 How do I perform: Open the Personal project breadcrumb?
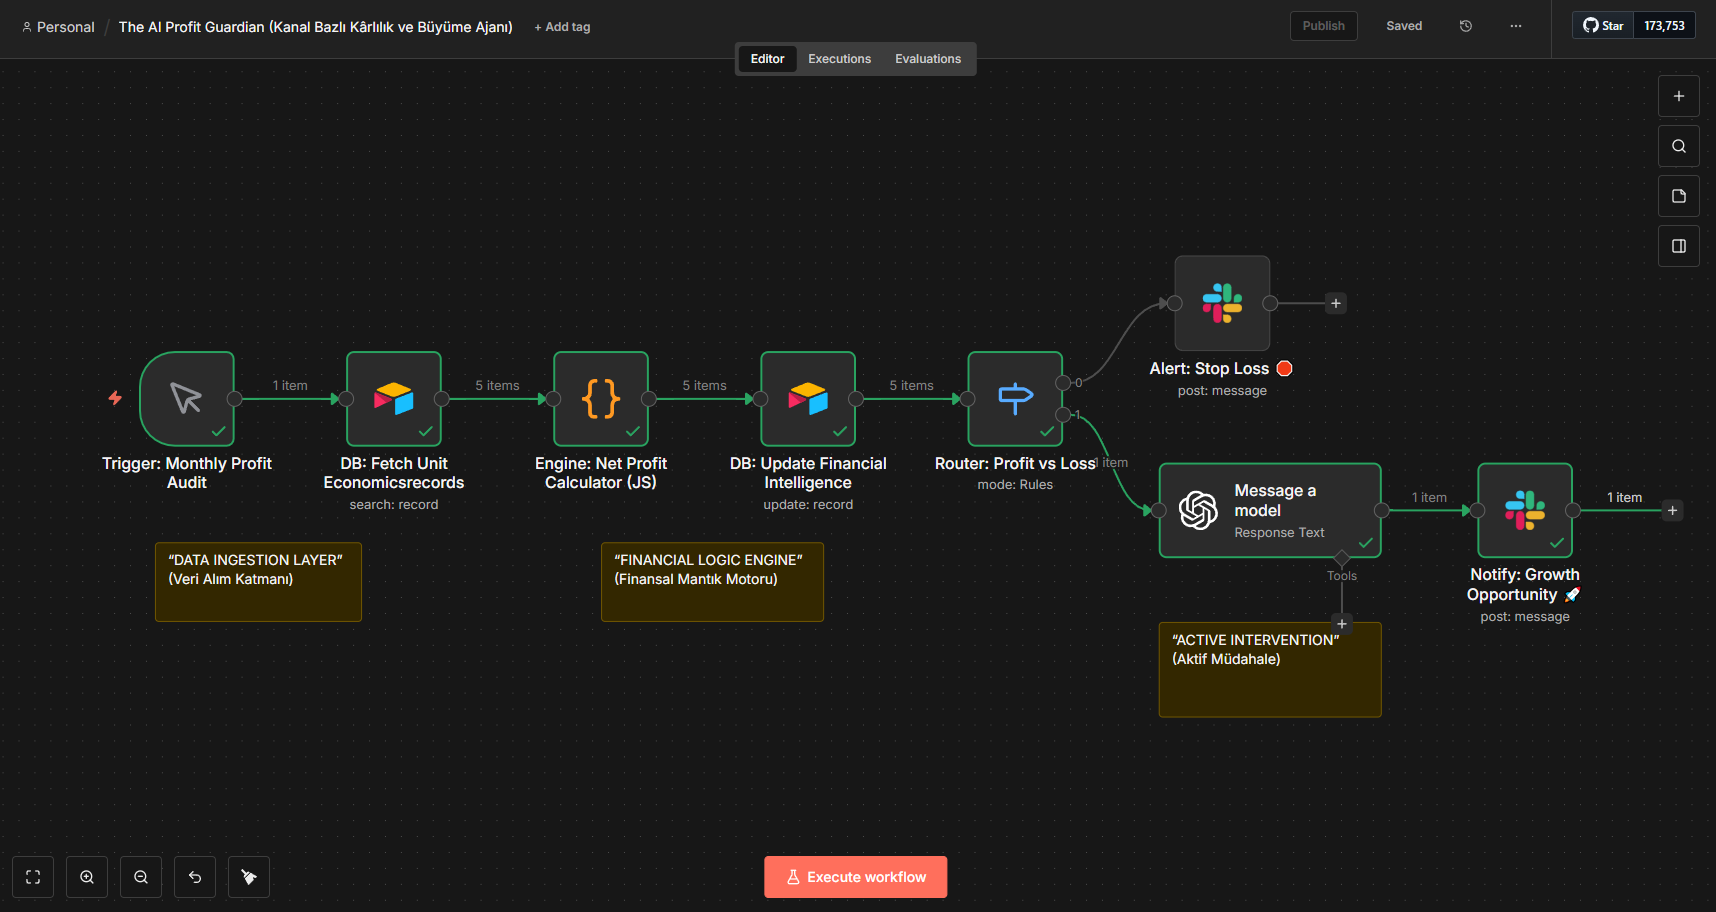58,27
